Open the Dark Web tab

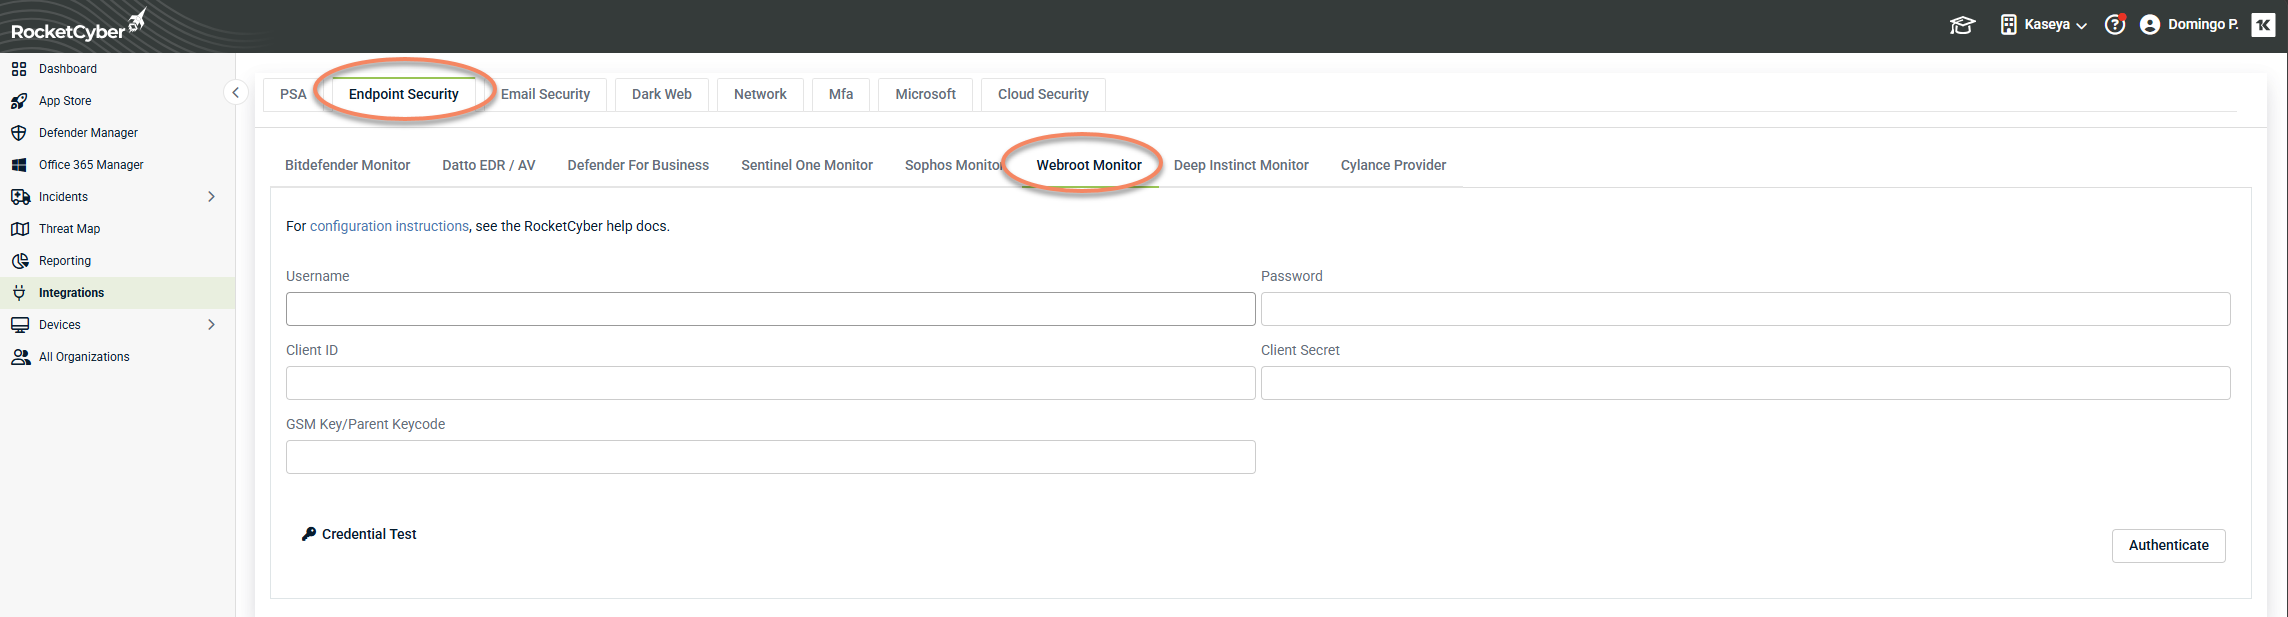tap(662, 94)
